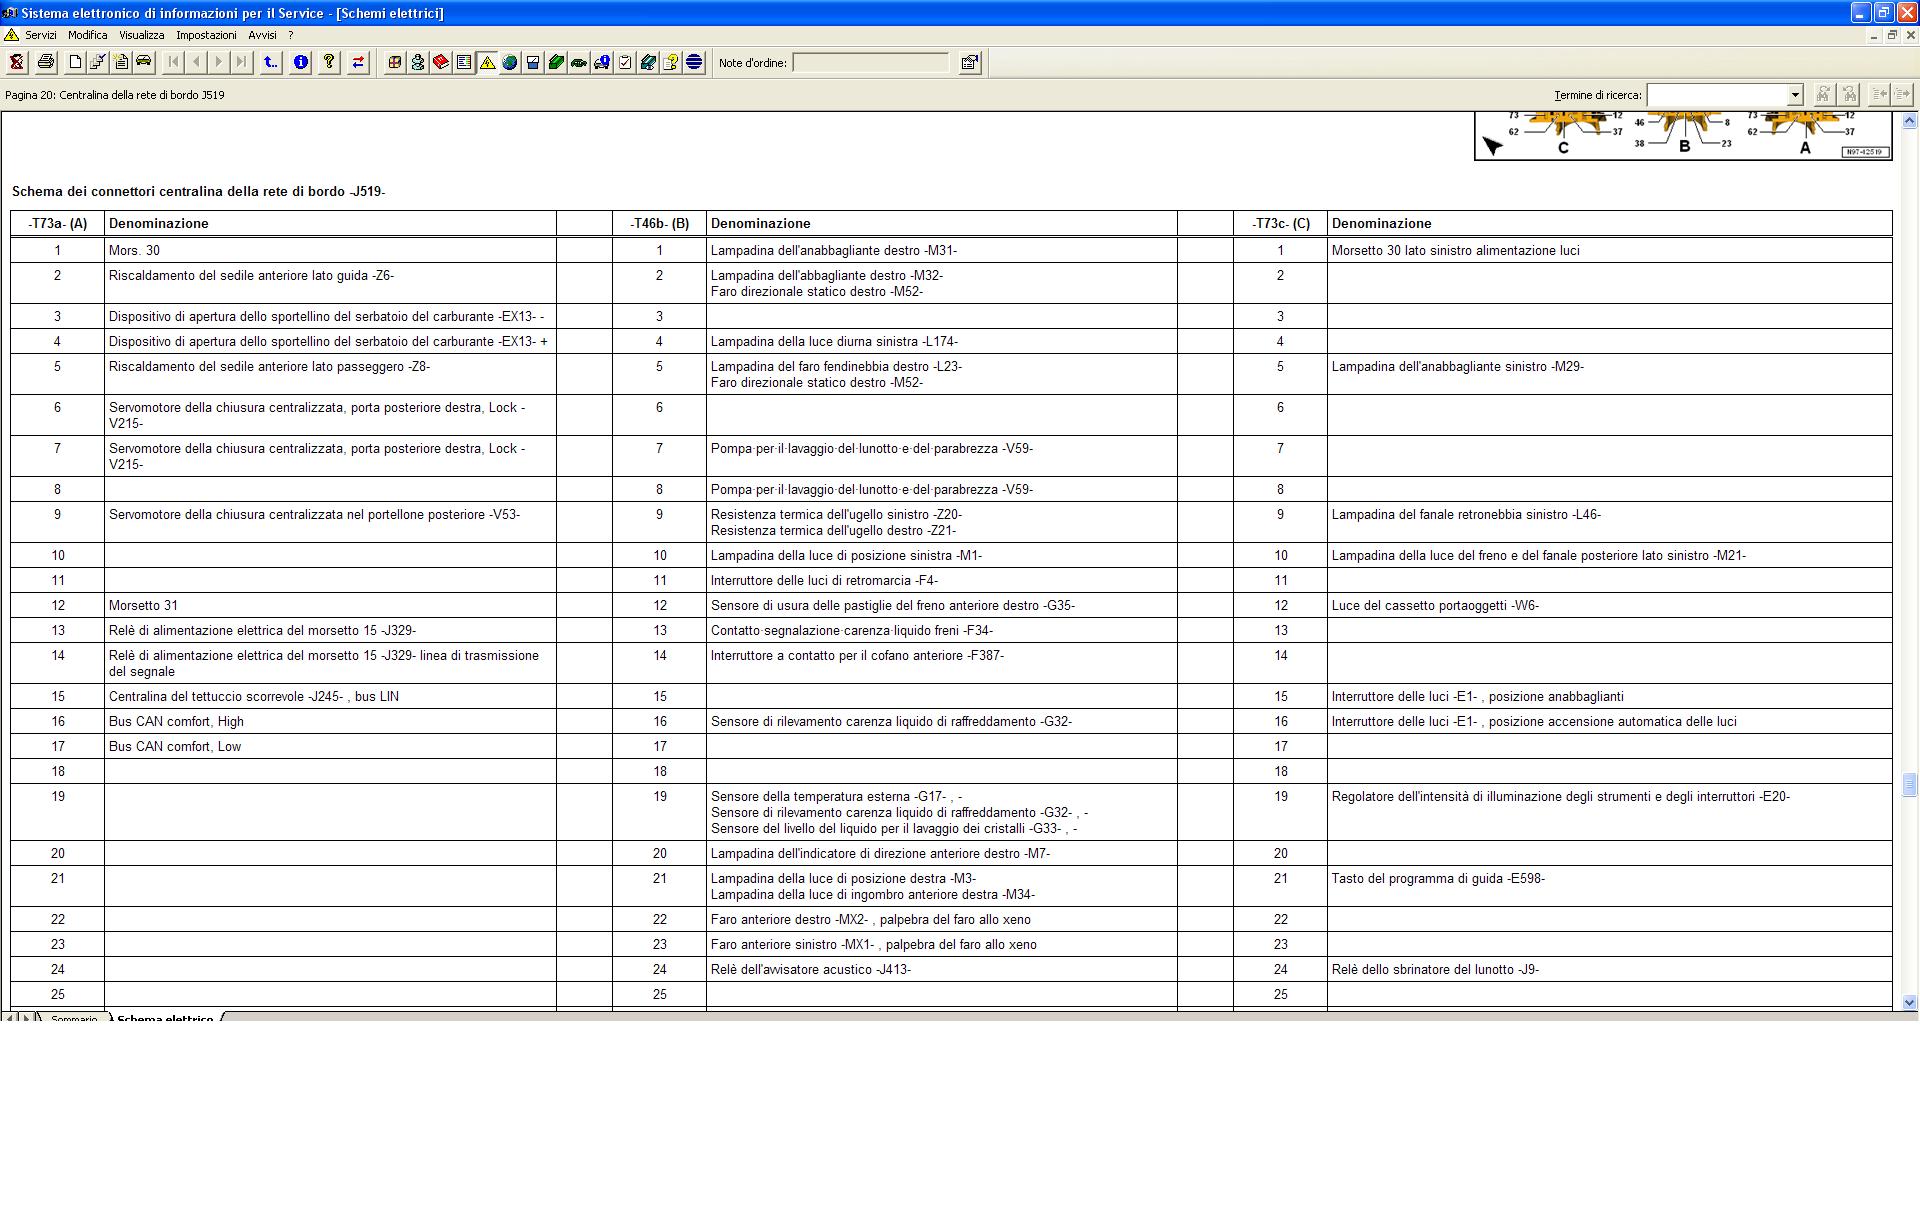Click the indent right arrow search icon
The height and width of the screenshot is (1224, 1920).
click(1902, 94)
